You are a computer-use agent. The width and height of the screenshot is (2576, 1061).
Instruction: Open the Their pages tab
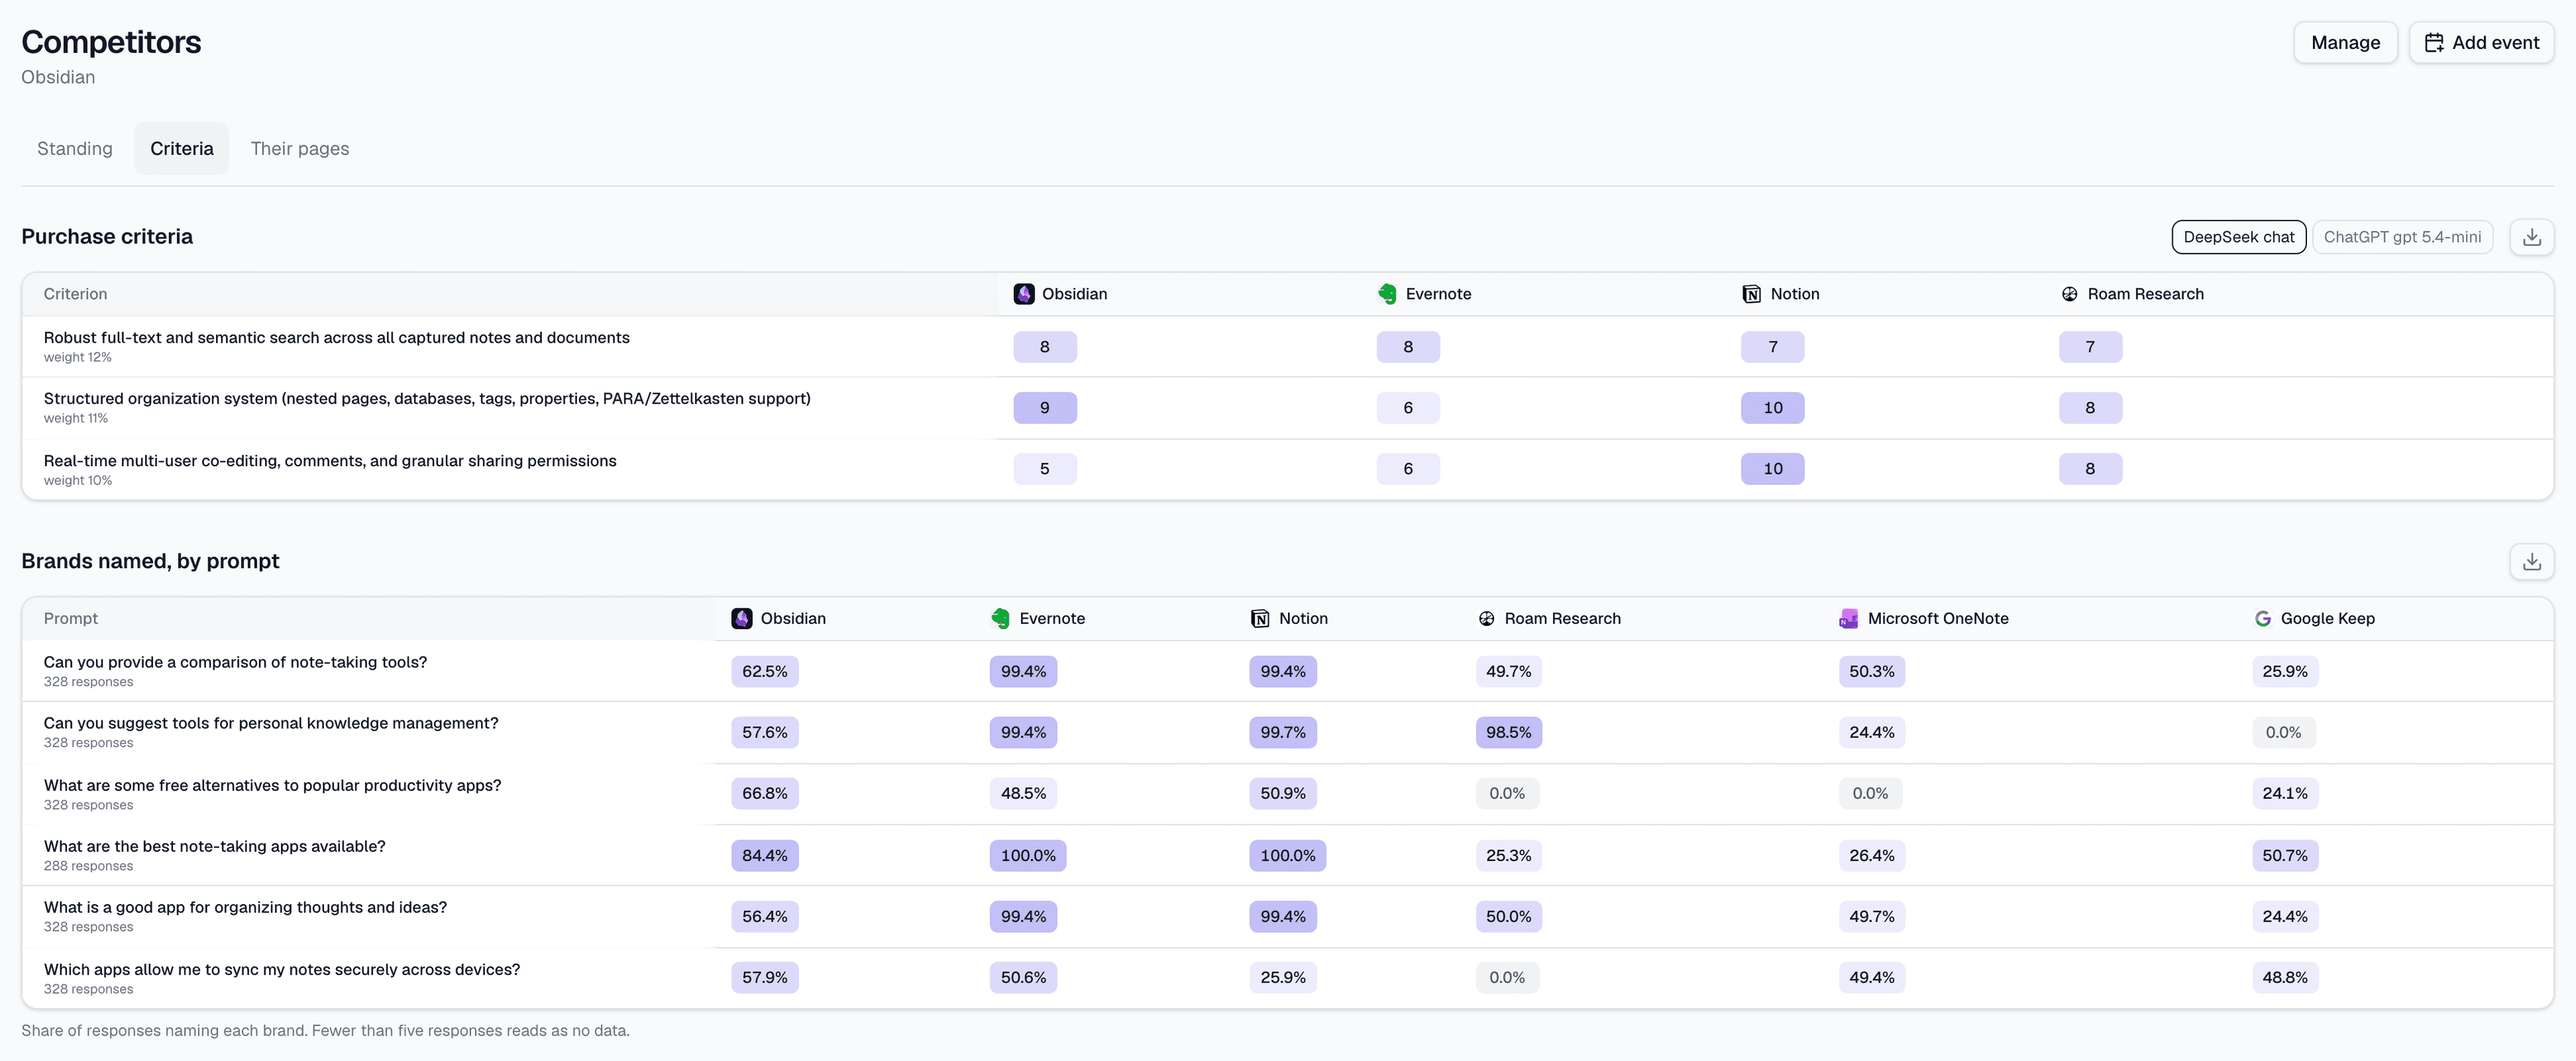point(300,148)
